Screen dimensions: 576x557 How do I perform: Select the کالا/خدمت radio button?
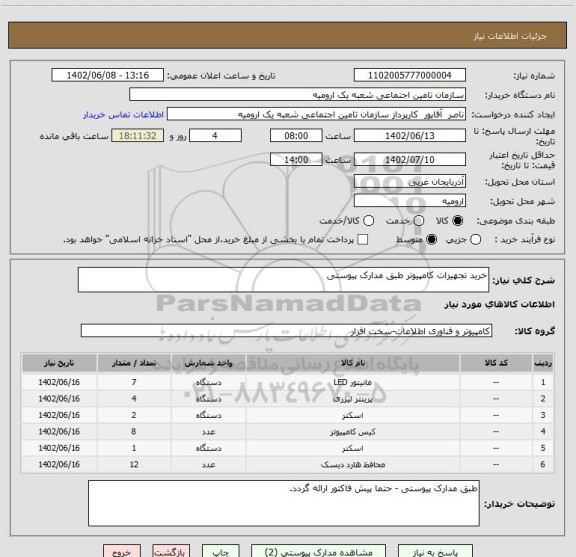368,220
